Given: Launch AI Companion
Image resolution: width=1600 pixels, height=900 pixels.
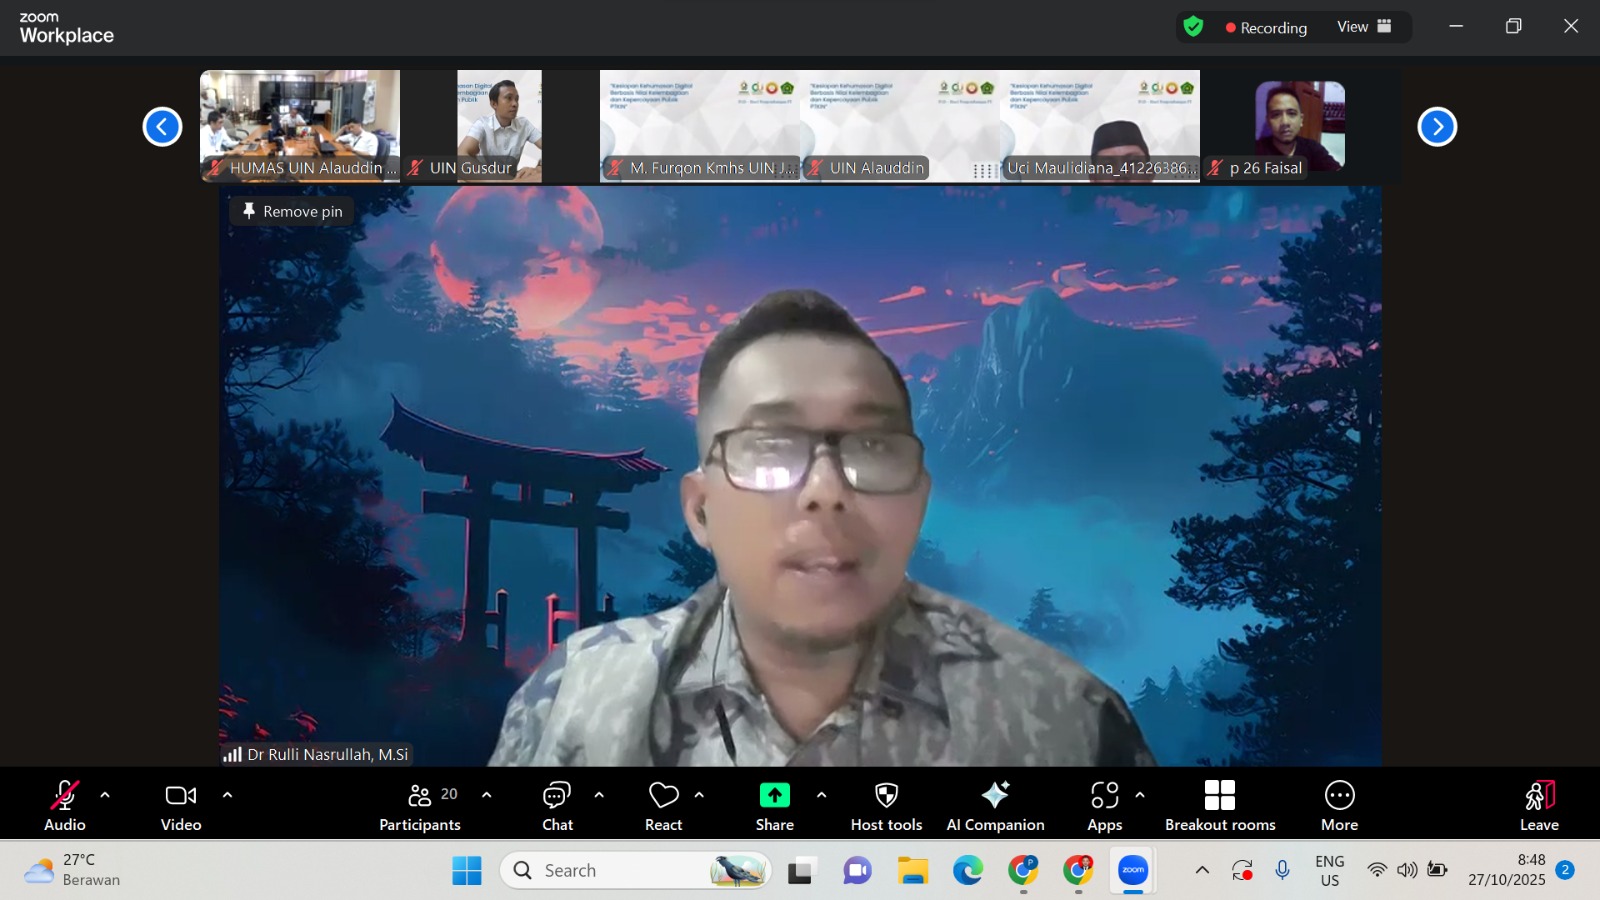Looking at the screenshot, I should [x=995, y=805].
